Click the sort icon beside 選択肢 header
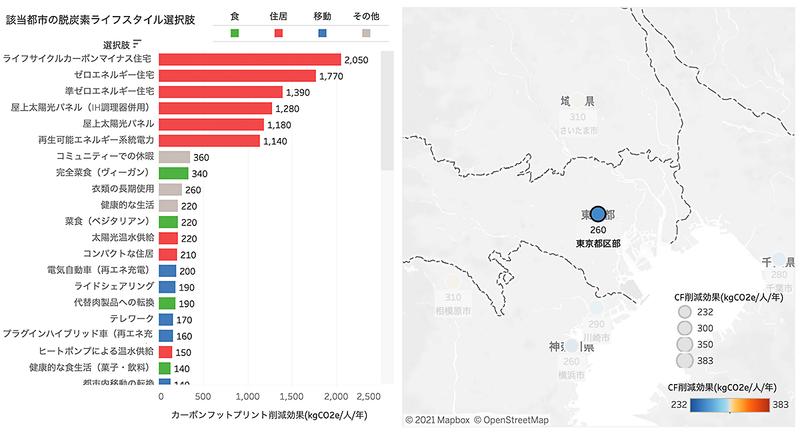The width and height of the screenshot is (800, 438). (137, 42)
